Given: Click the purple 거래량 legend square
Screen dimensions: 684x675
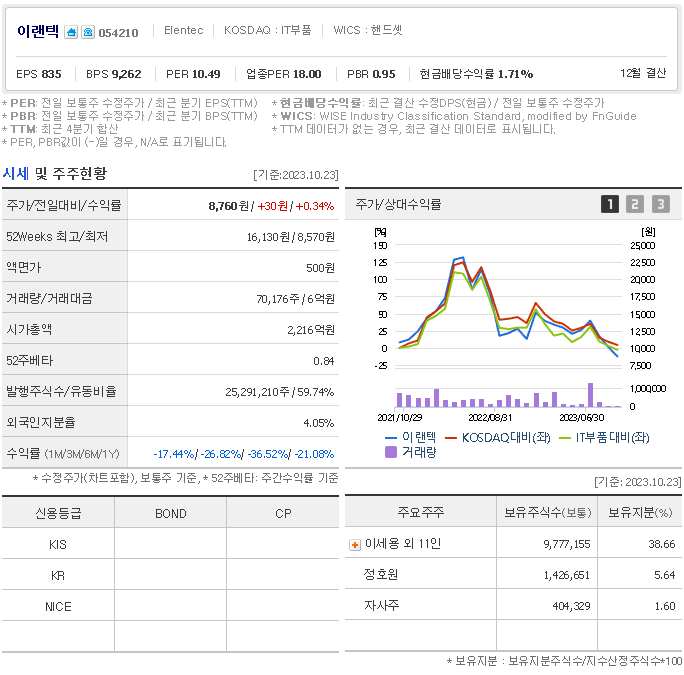Looking at the screenshot, I should pyautogui.click(x=391, y=452).
